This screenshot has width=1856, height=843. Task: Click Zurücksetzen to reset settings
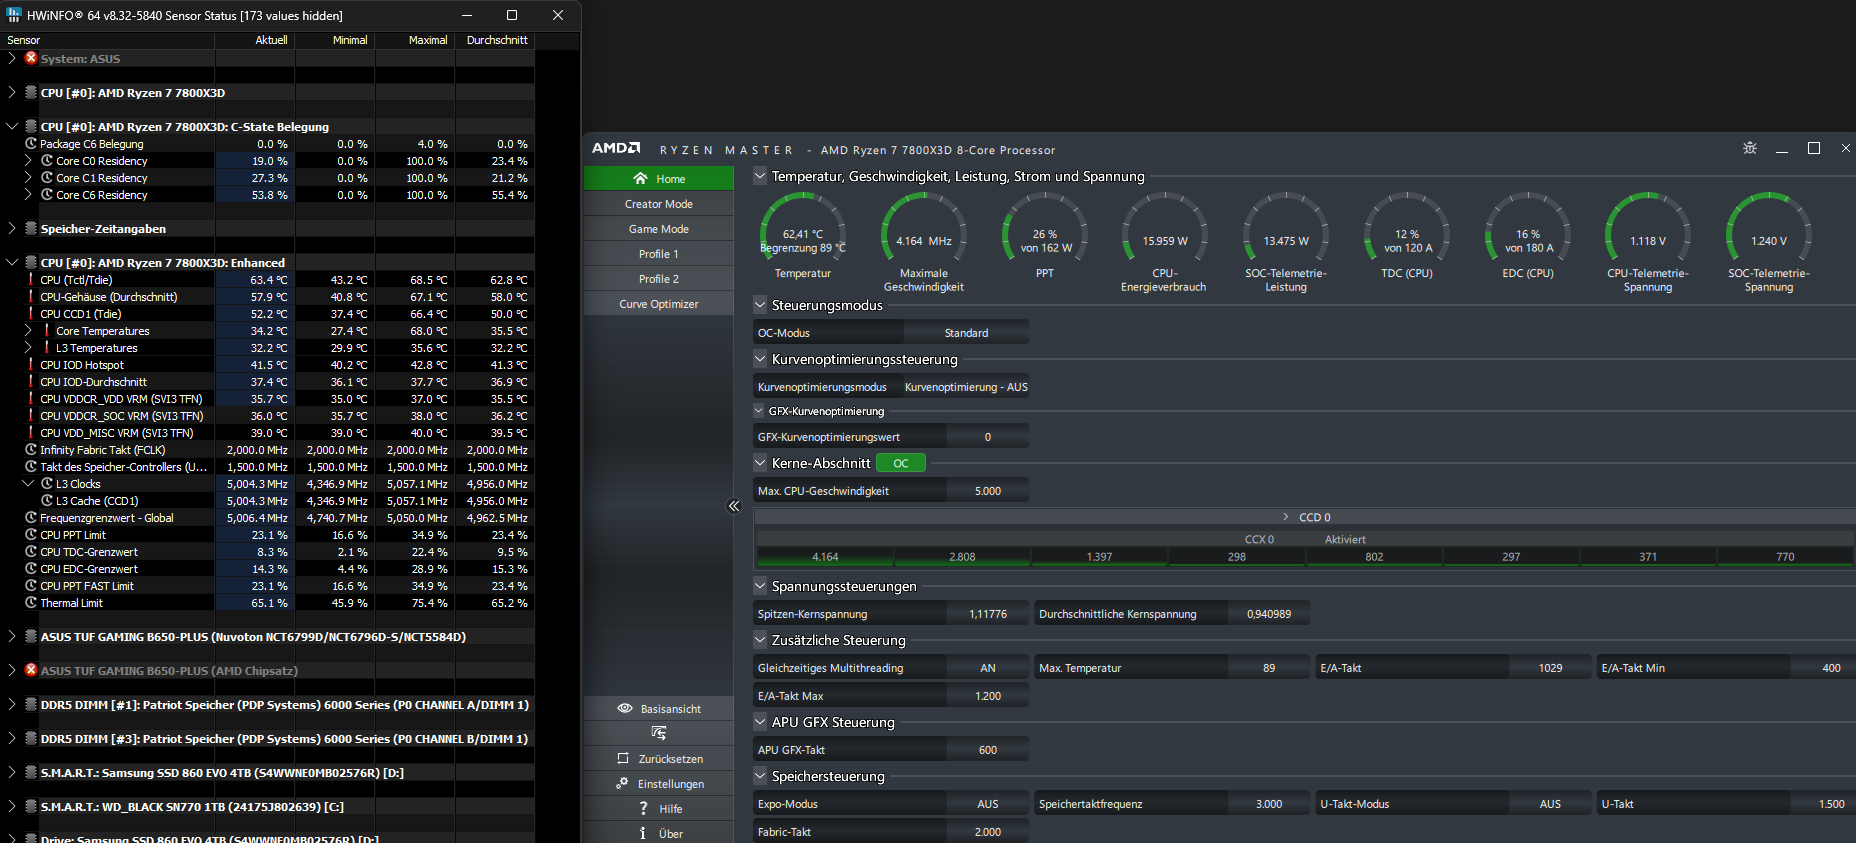click(x=658, y=759)
